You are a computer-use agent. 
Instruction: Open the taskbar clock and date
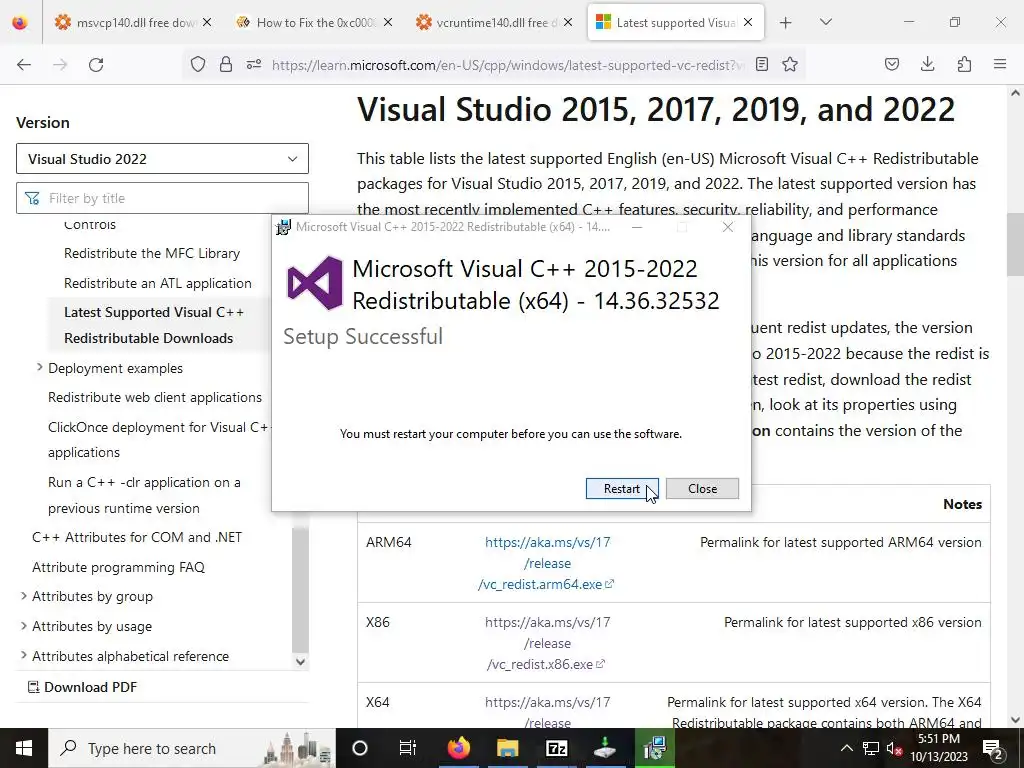coord(938,748)
